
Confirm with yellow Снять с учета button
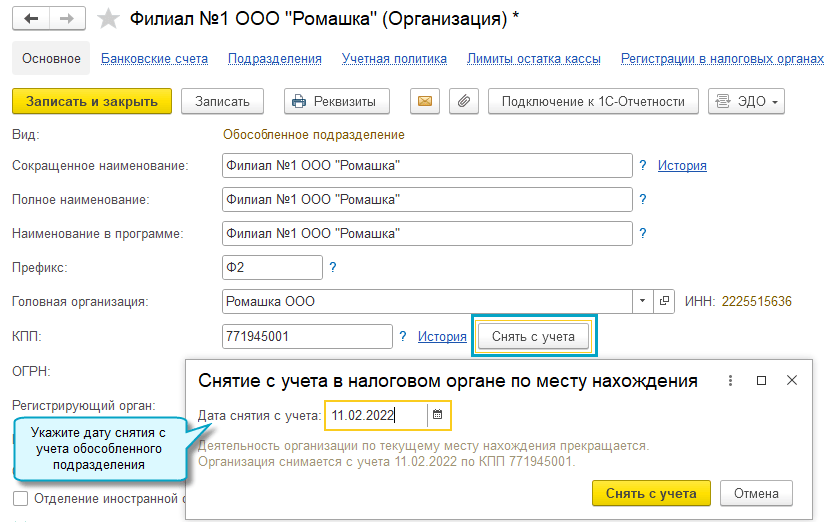(651, 493)
